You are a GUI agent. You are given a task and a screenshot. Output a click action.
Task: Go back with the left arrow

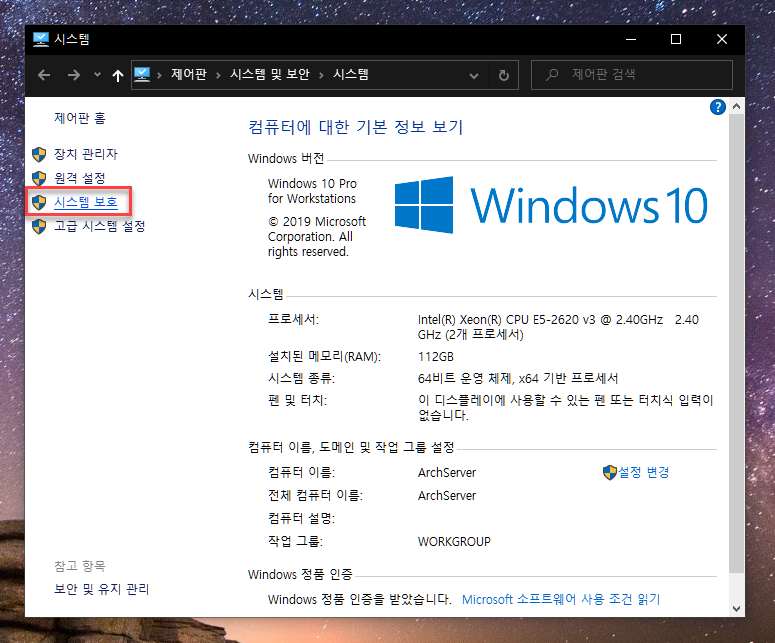[x=44, y=75]
